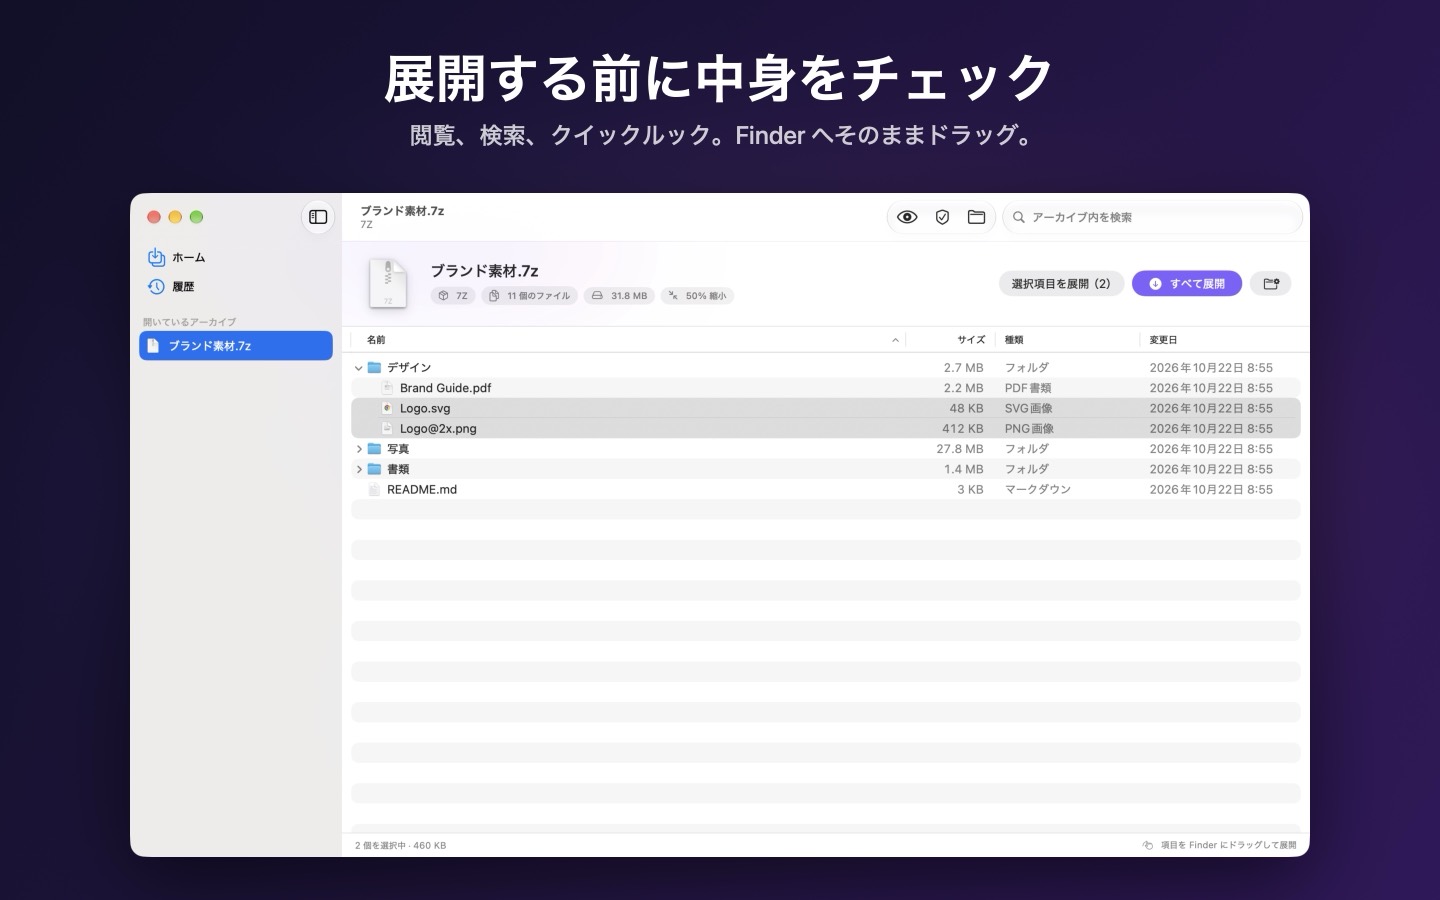
Task: Click the Logo@2x.png file icon
Action: click(x=387, y=428)
